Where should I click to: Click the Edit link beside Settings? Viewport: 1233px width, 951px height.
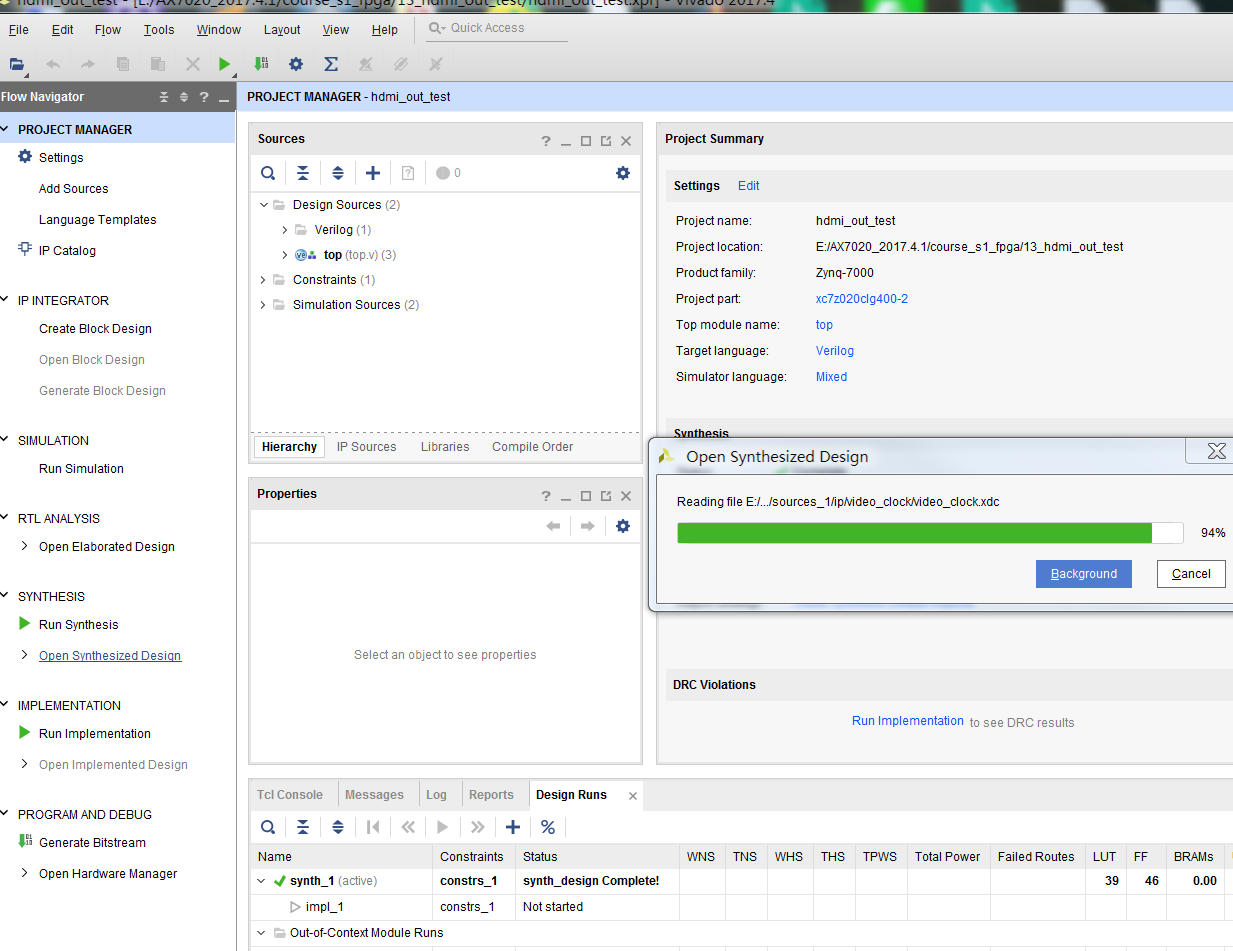click(749, 186)
